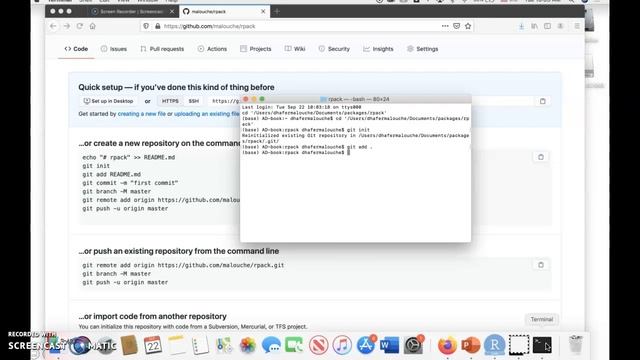640x360 pixels.
Task: Close the malouche/rpack tab
Action: click(x=263, y=11)
